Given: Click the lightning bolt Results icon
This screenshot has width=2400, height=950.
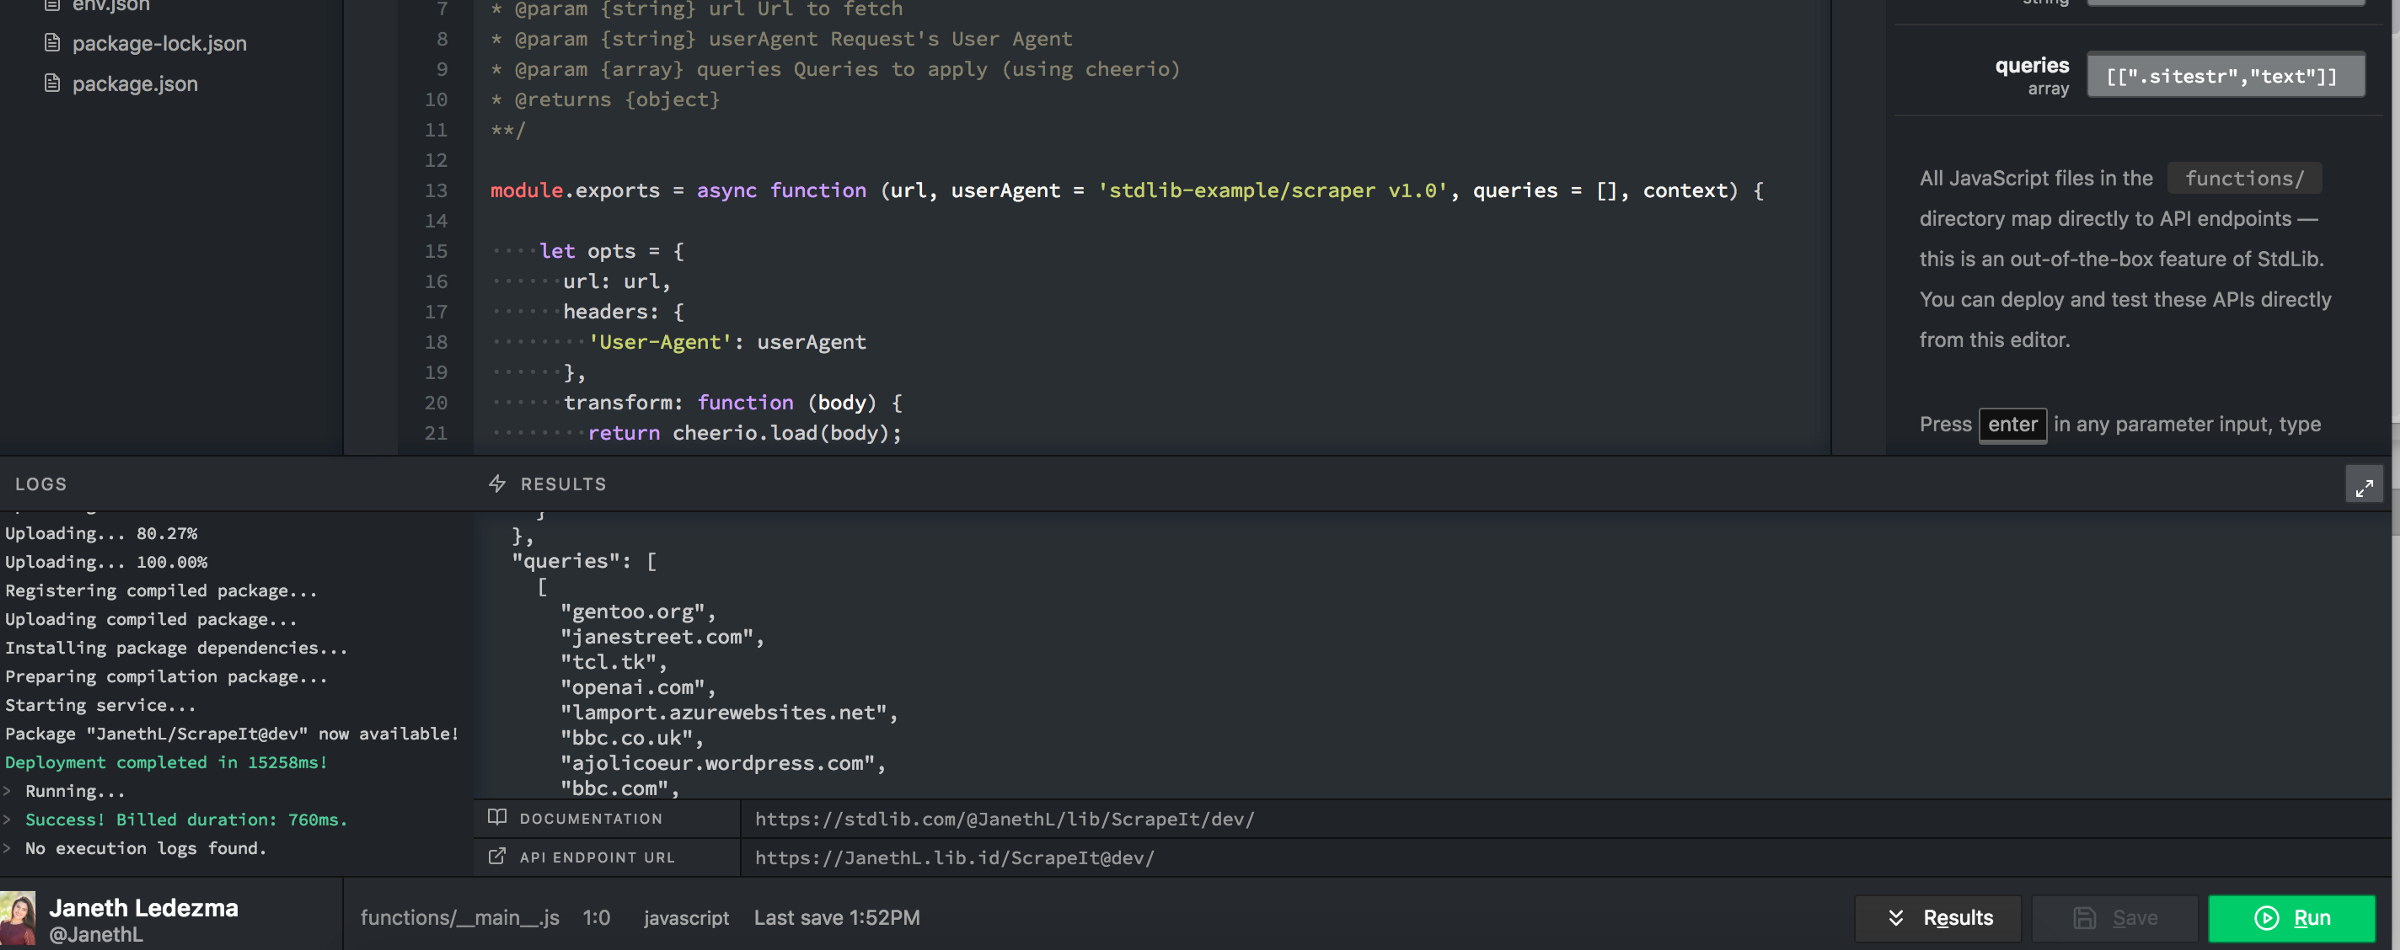Looking at the screenshot, I should (497, 484).
